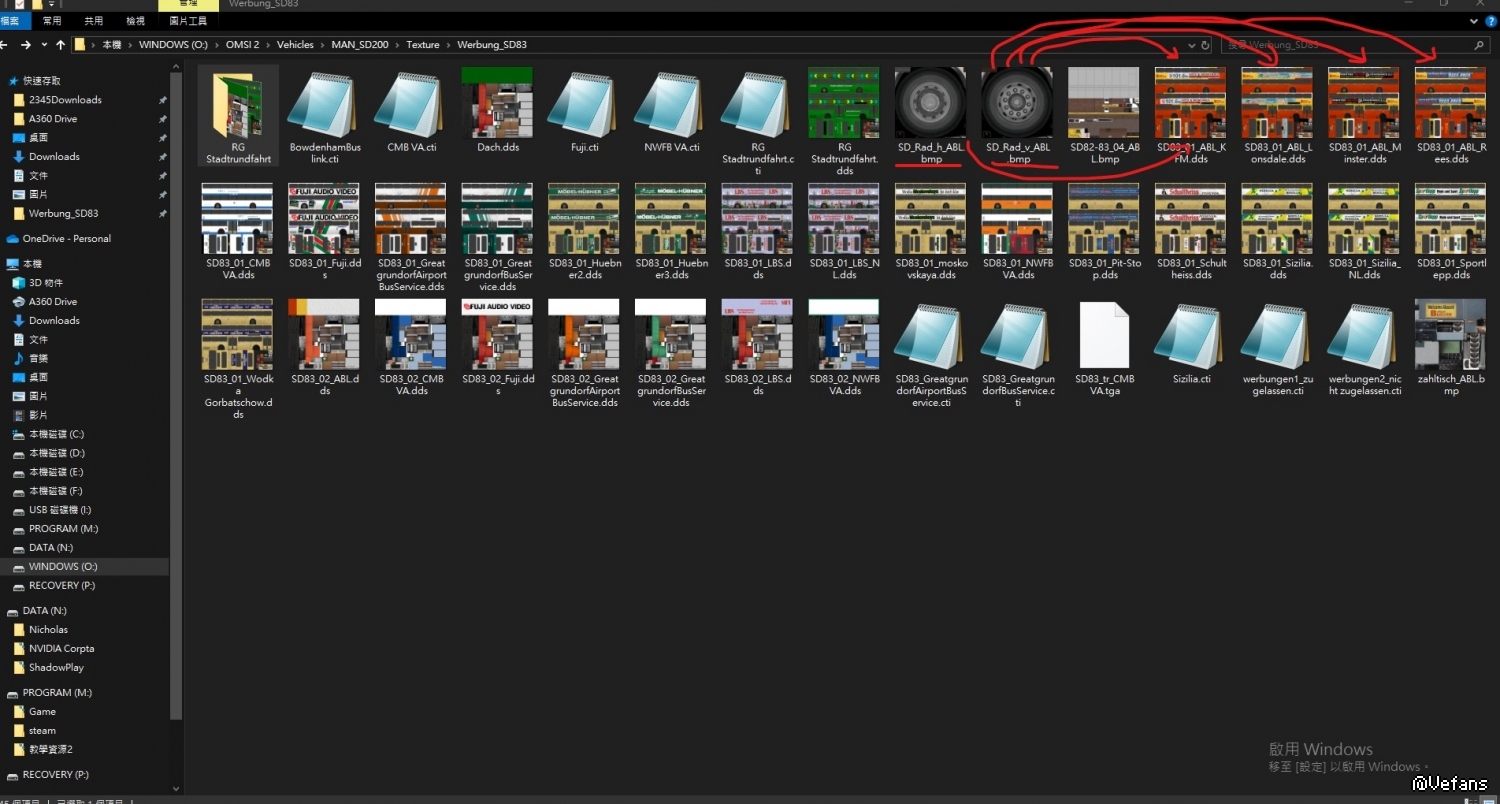Select the SD83_01_CMB VA.dds thumbnail
This screenshot has height=804, width=1500.
(x=238, y=219)
